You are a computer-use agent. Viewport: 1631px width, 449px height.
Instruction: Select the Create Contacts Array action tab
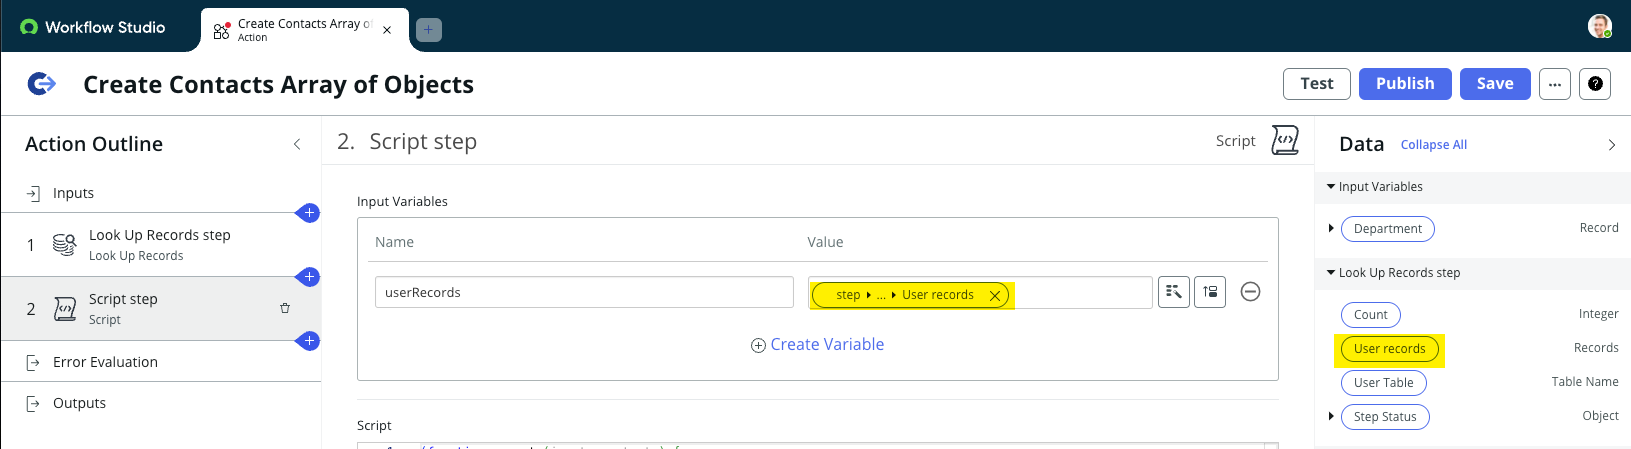(x=304, y=30)
